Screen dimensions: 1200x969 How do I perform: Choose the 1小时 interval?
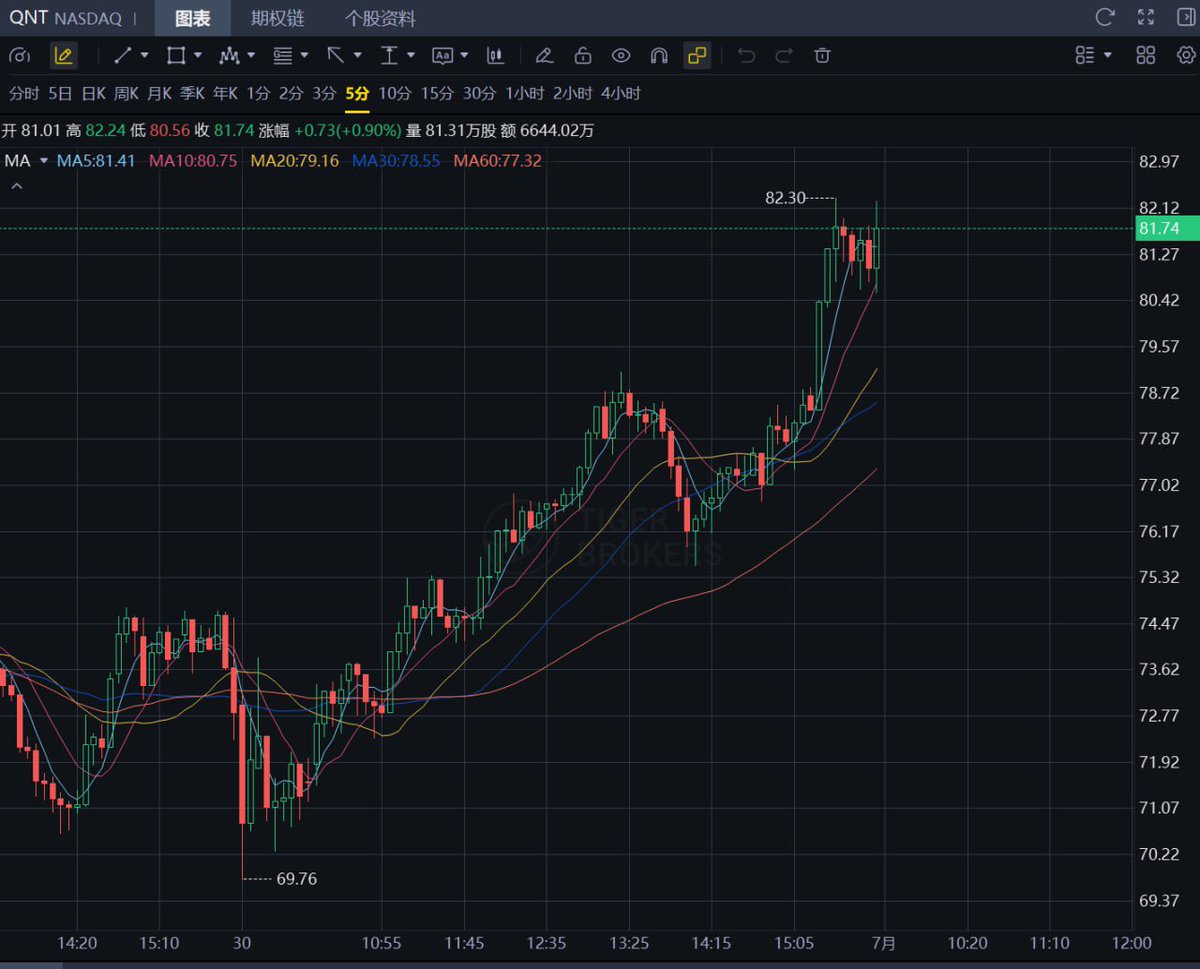[525, 94]
